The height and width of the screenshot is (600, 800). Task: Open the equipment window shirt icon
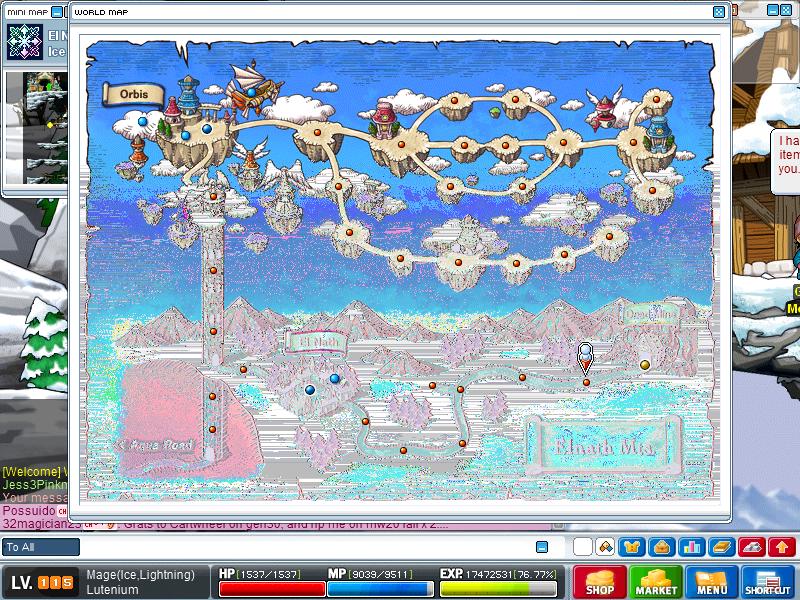pyautogui.click(x=631, y=547)
